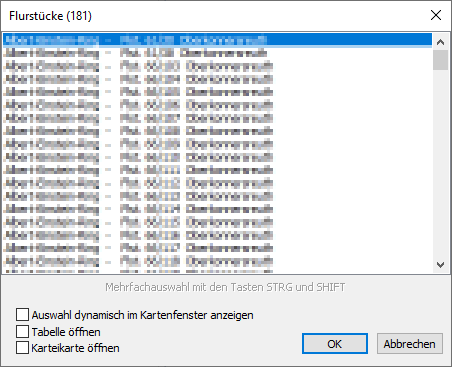
Task: Tick the Karteikarte öffnen checkbox
Action: tap(22, 348)
